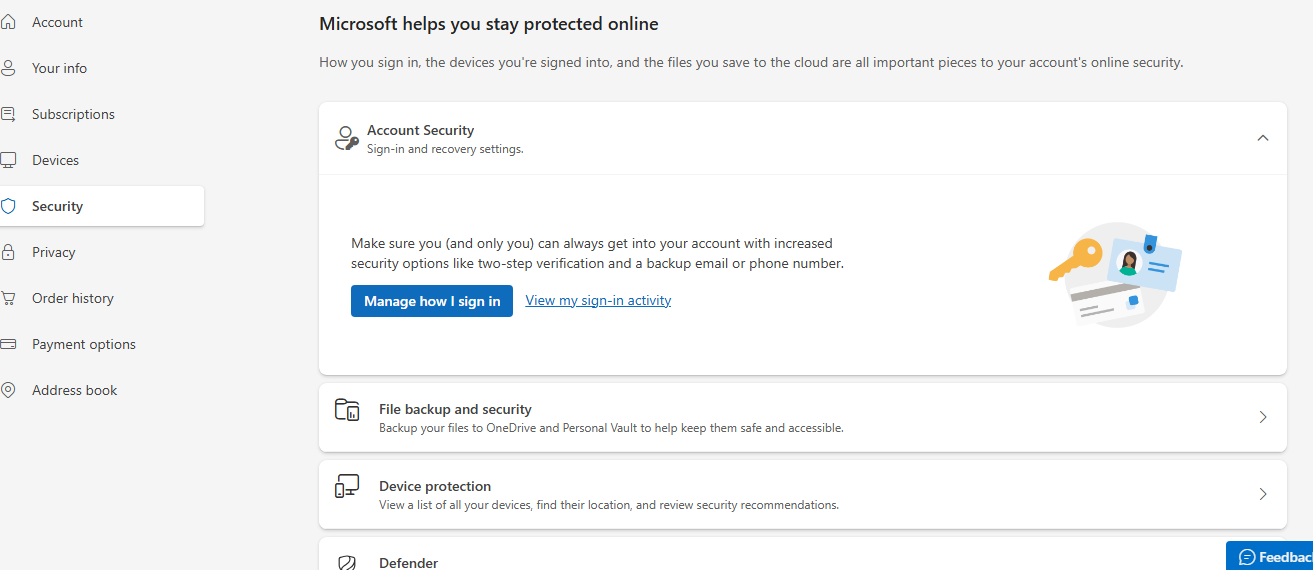Open the Account menu item
This screenshot has width=1313, height=570.
(x=57, y=22)
